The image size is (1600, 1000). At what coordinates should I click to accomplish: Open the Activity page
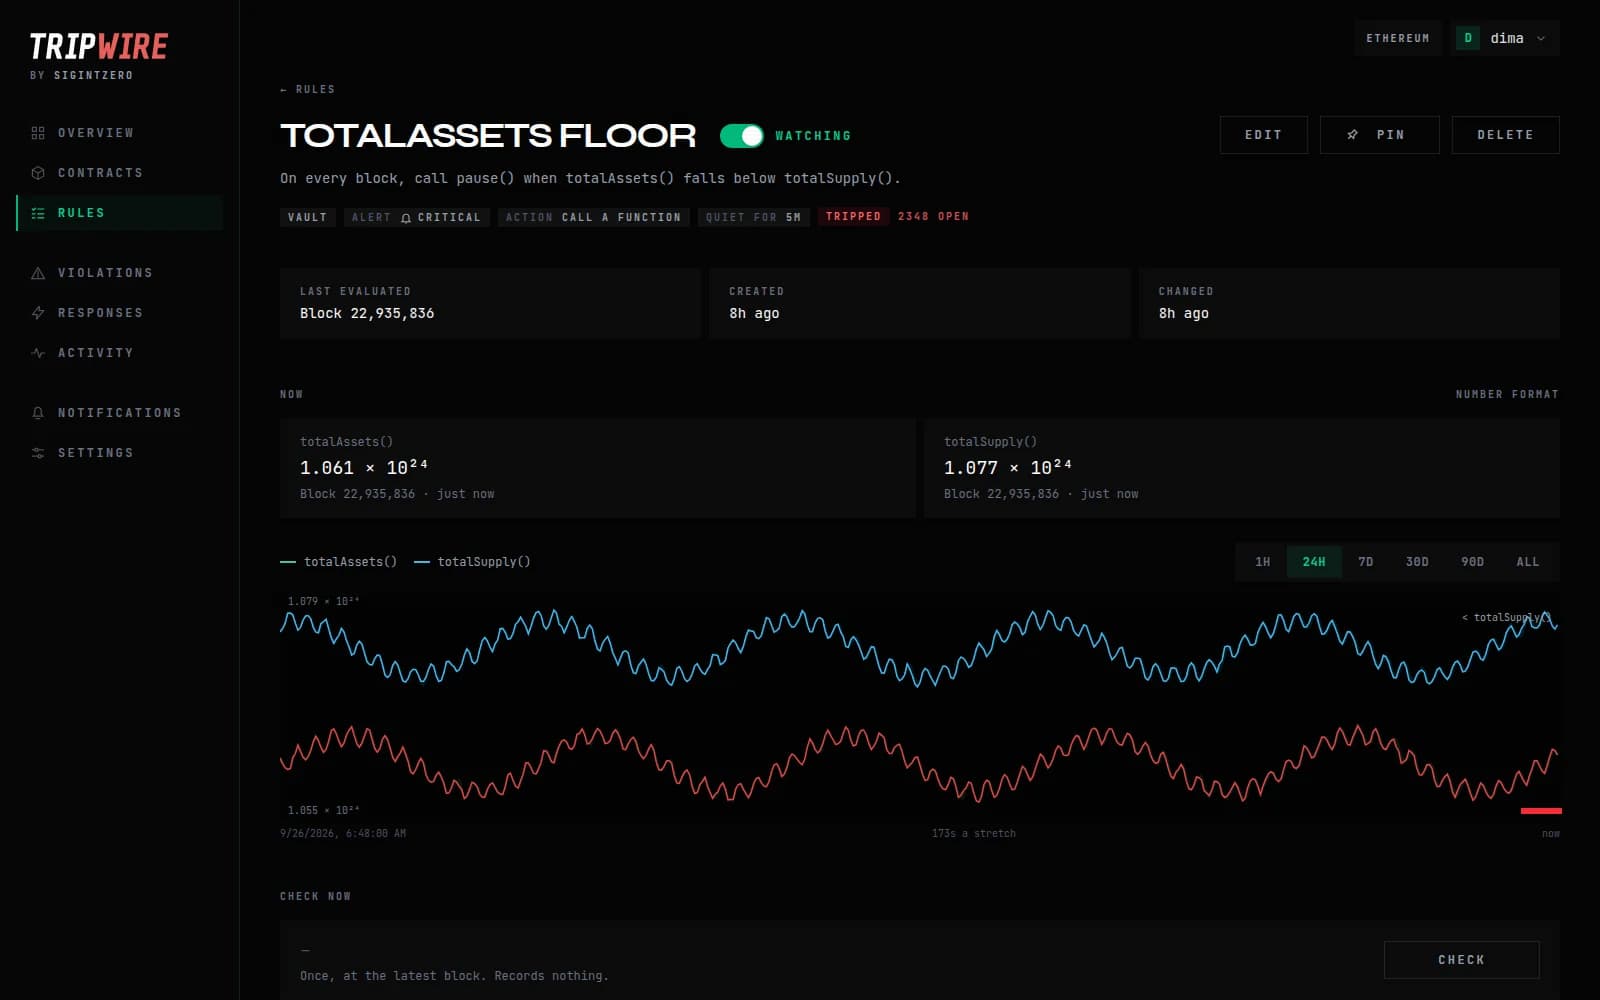point(120,353)
